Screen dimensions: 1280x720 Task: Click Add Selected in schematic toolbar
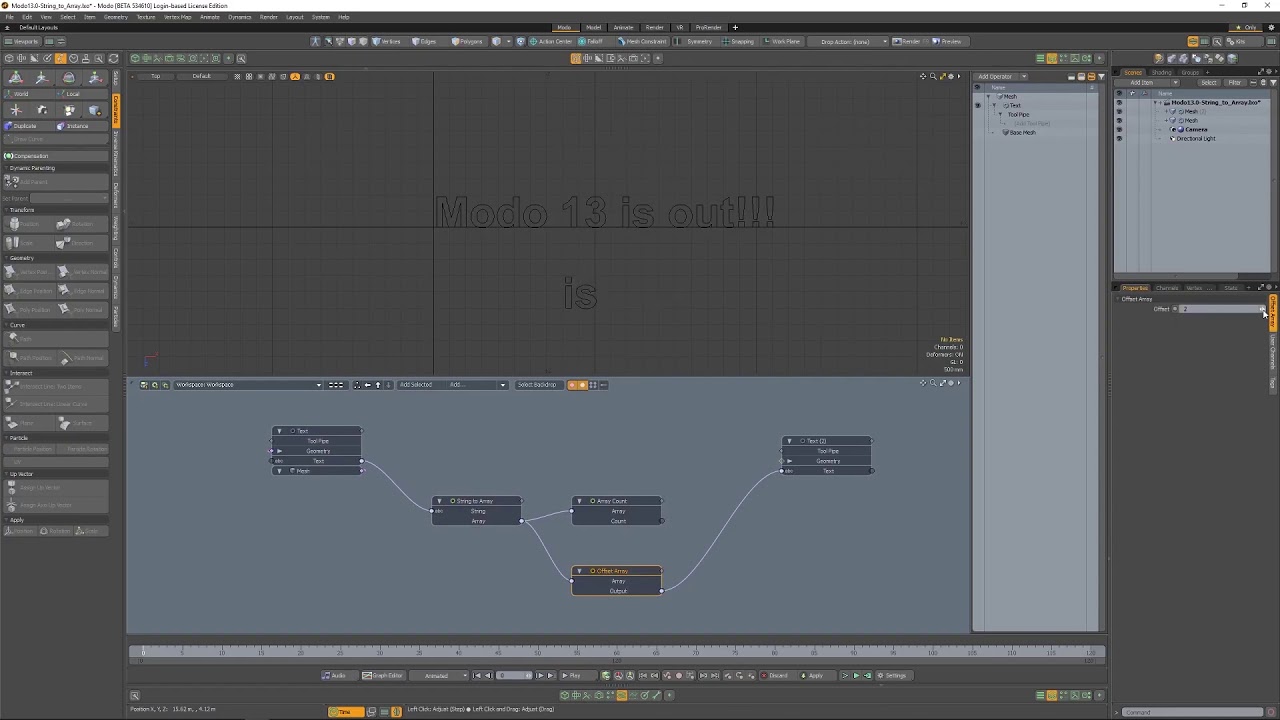416,385
